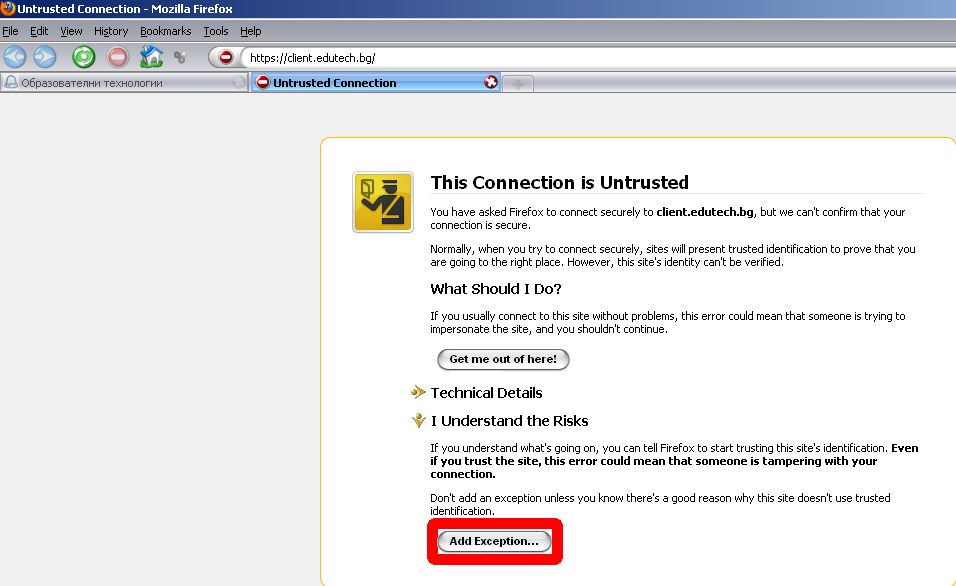Click the small gray toolbar icon beside Home

180,57
